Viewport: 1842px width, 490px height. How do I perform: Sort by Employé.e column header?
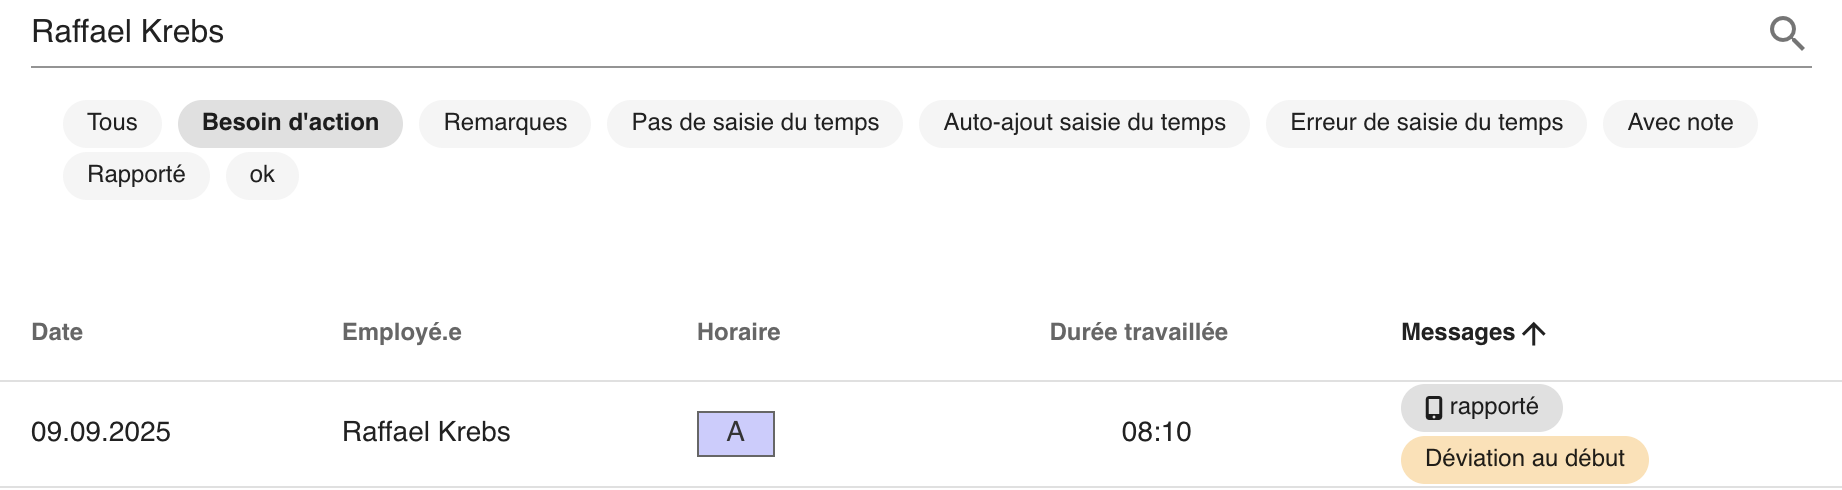(x=402, y=332)
